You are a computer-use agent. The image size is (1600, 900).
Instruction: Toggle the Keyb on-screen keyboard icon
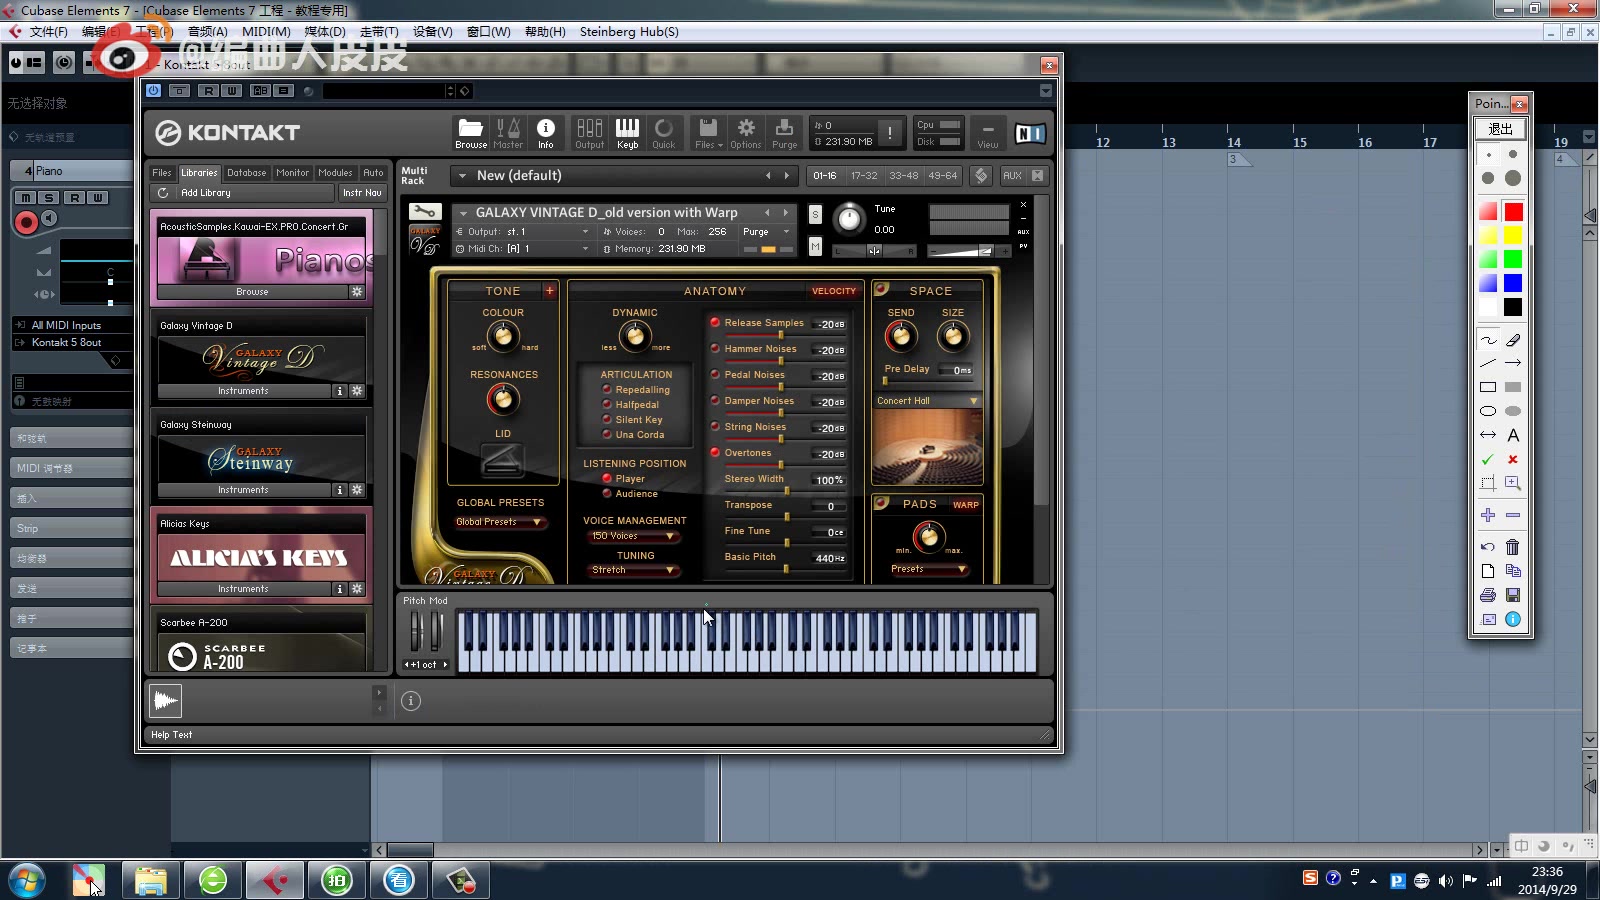(627, 132)
